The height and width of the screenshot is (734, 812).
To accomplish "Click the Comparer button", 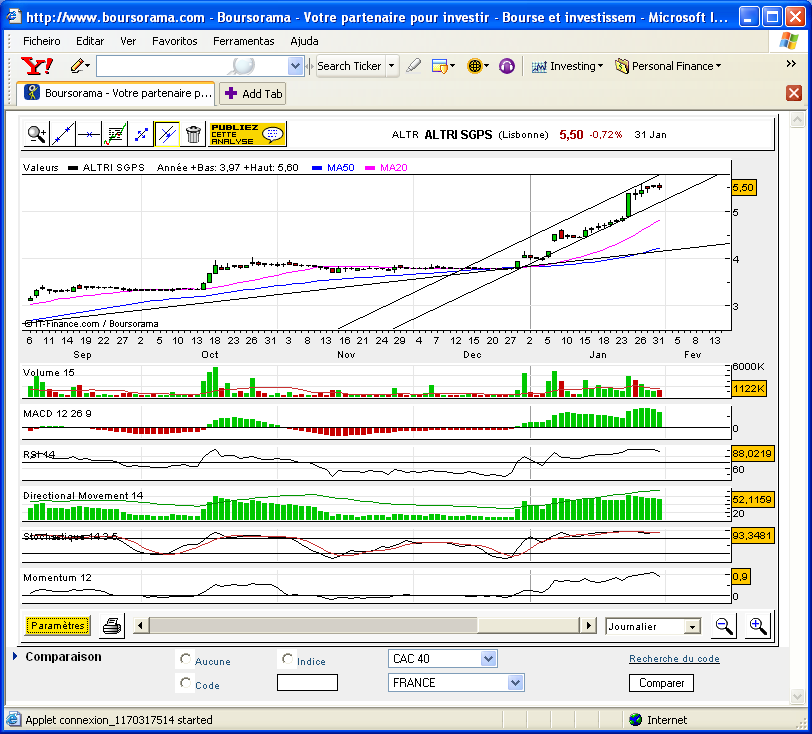I will (x=661, y=683).
